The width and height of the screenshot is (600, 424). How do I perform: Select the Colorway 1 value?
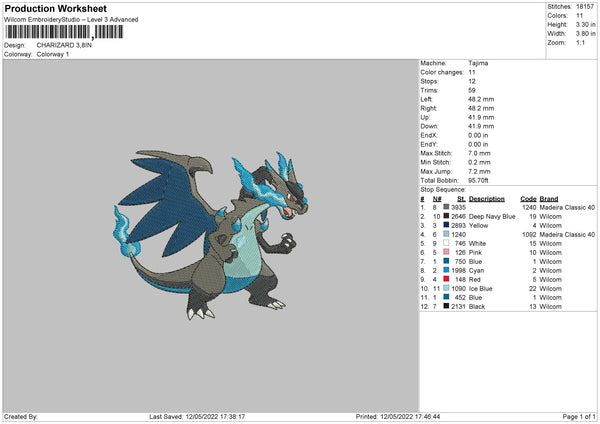coord(53,54)
